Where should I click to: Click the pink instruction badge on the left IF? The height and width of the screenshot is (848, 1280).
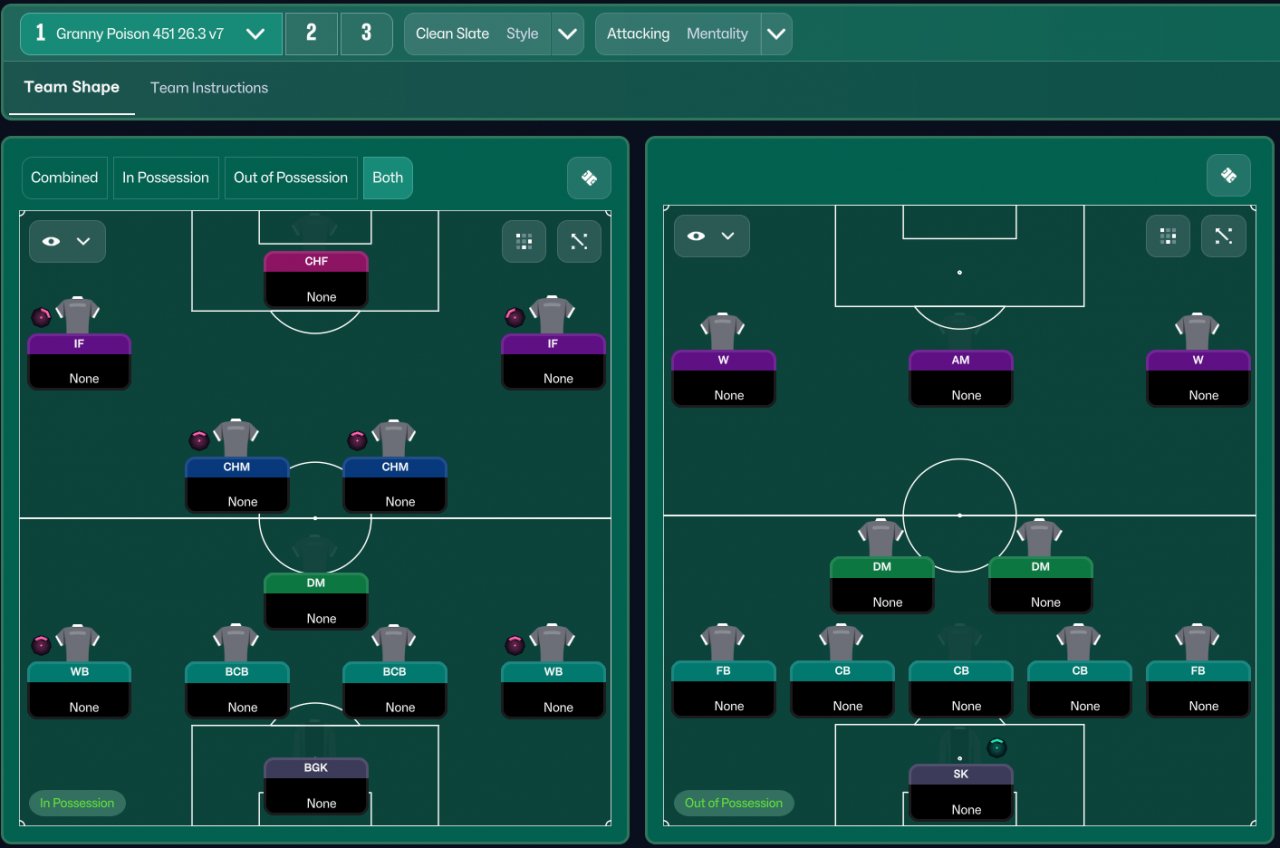(41, 317)
